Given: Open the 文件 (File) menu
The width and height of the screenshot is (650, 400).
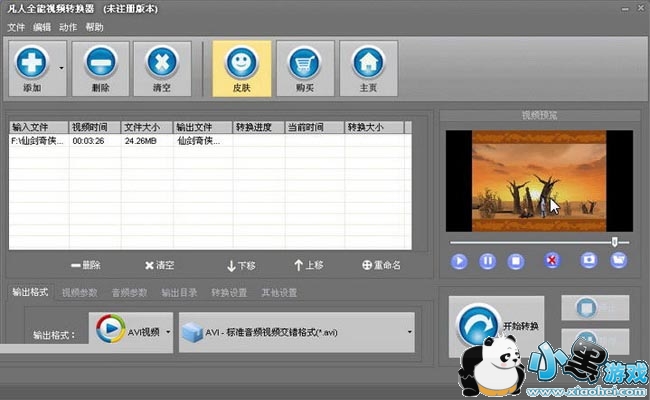Looking at the screenshot, I should pyautogui.click(x=16, y=27).
